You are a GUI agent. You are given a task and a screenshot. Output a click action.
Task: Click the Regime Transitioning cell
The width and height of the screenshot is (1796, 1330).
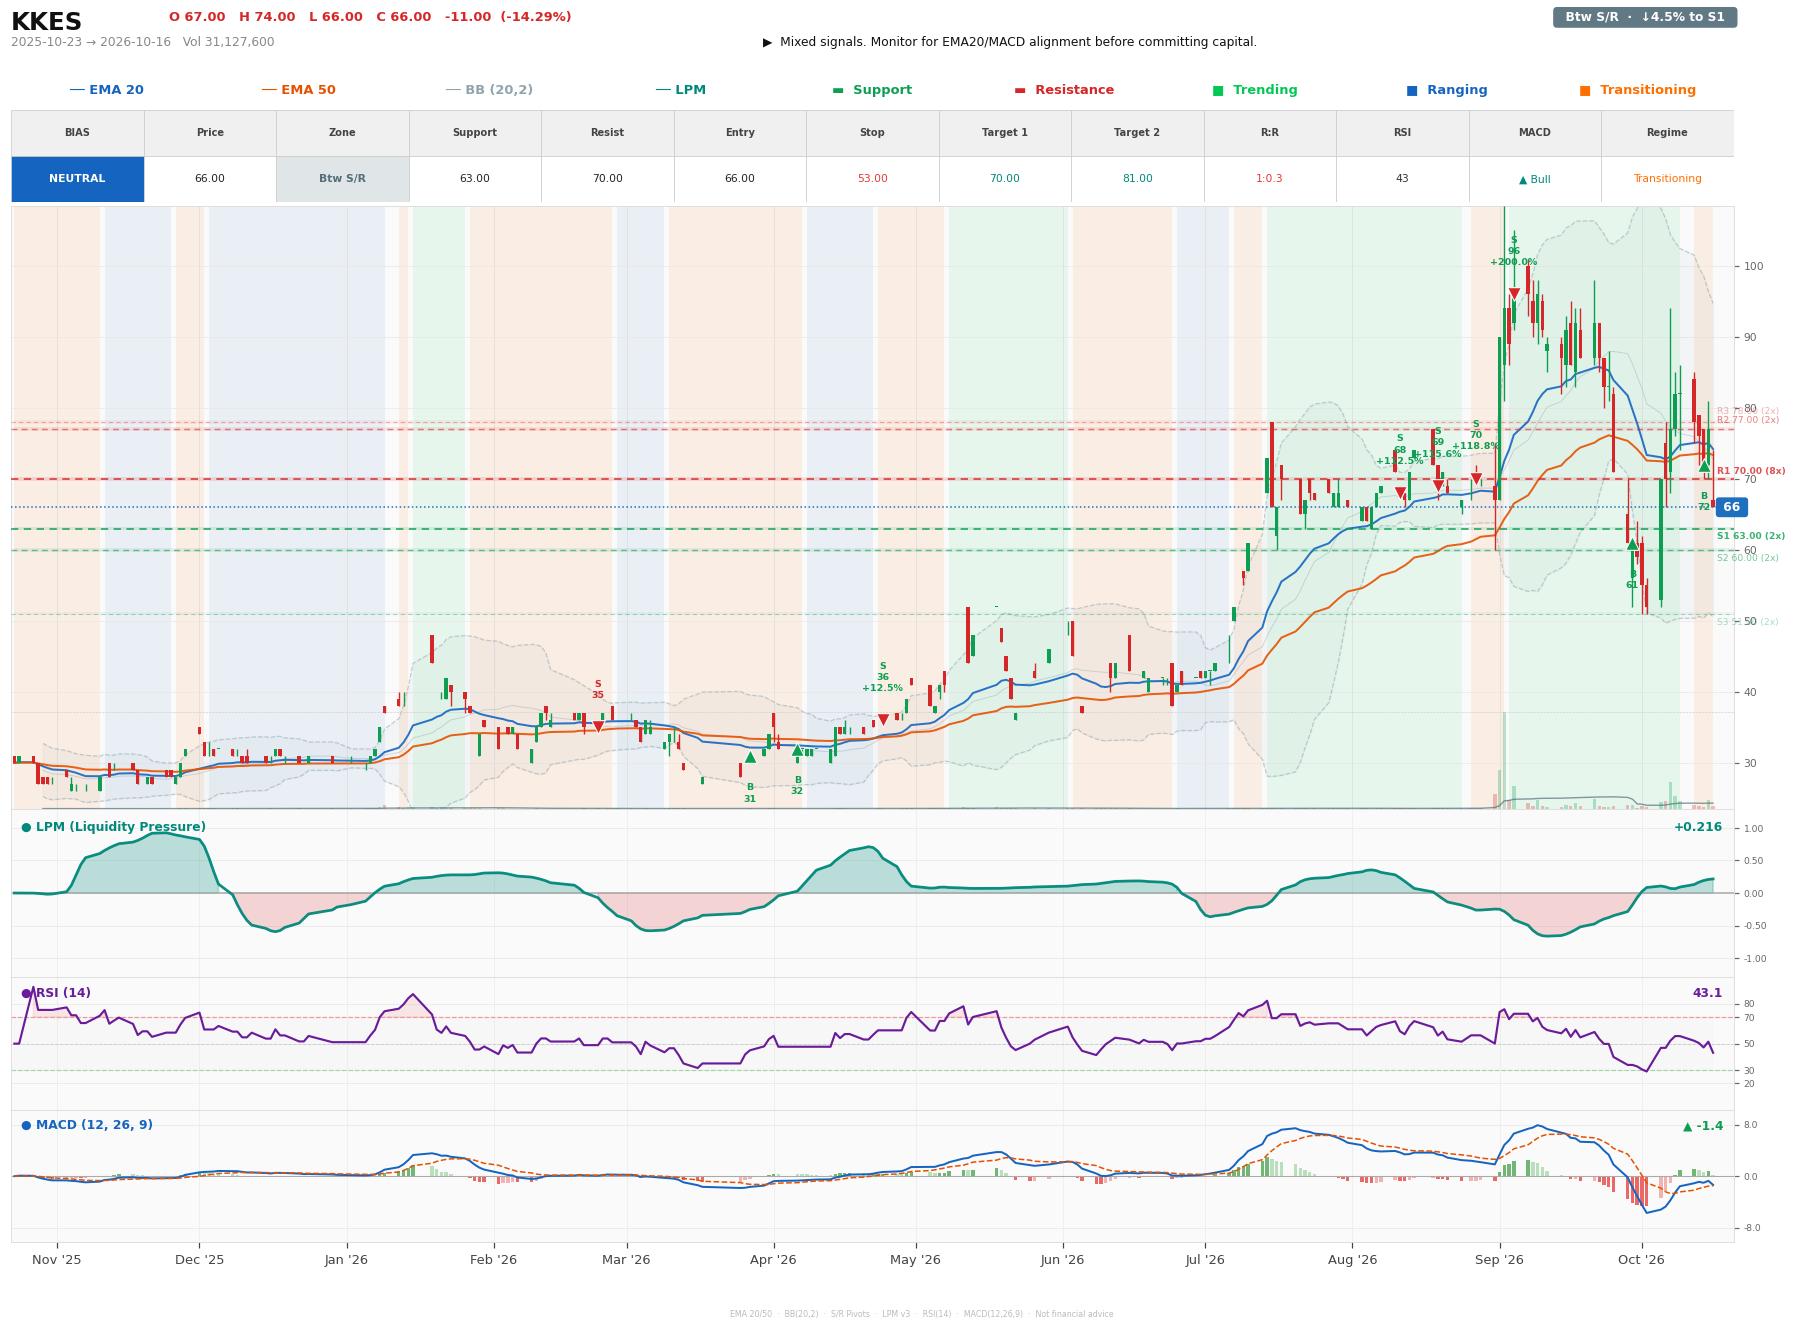point(1667,179)
